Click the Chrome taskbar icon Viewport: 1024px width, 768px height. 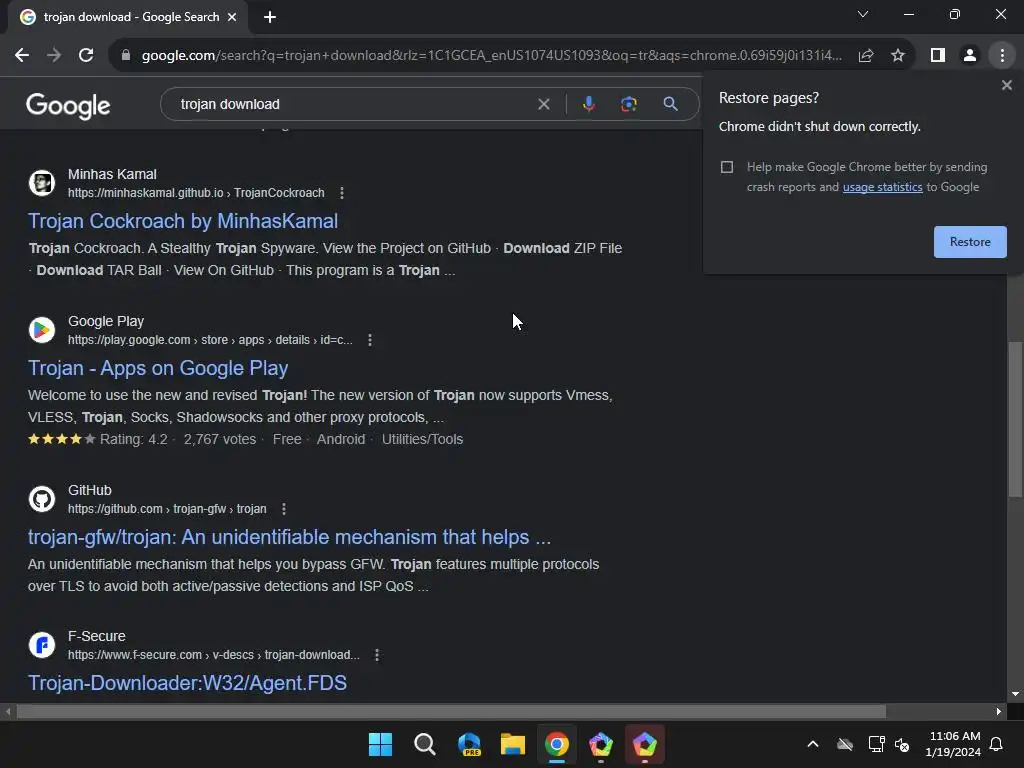tap(557, 744)
